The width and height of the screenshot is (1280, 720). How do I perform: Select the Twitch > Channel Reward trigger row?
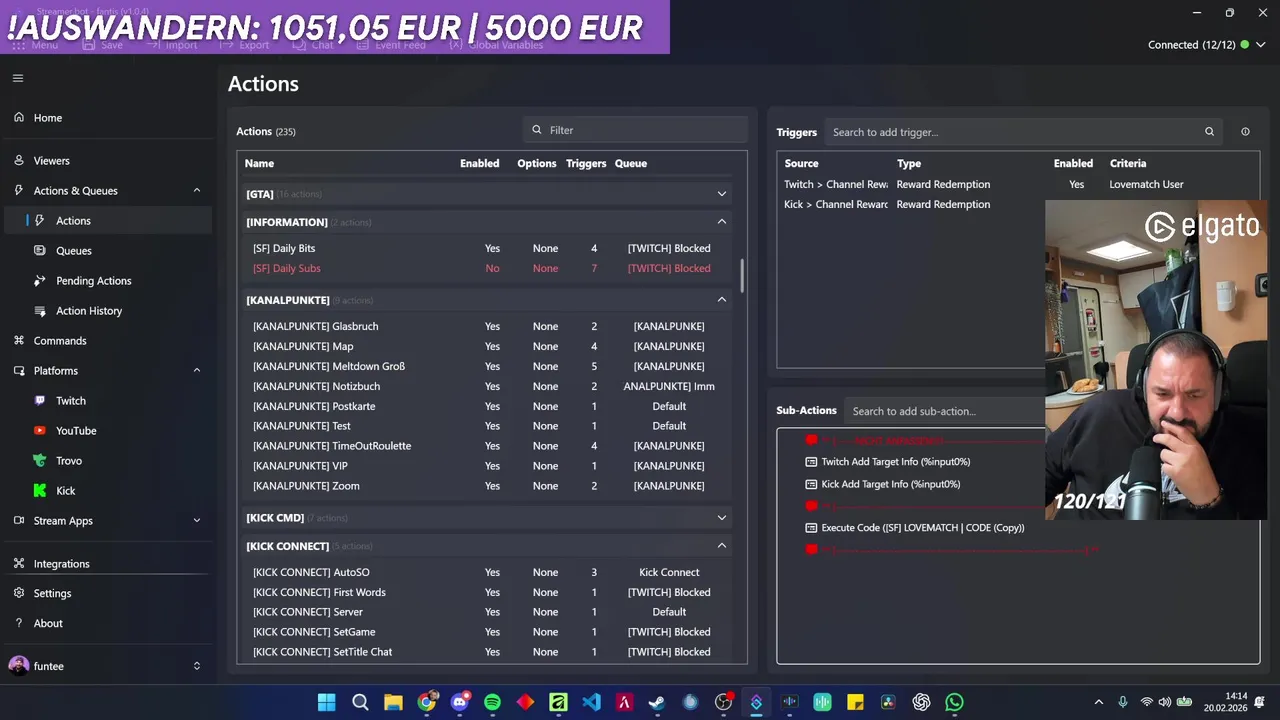[1018, 184]
